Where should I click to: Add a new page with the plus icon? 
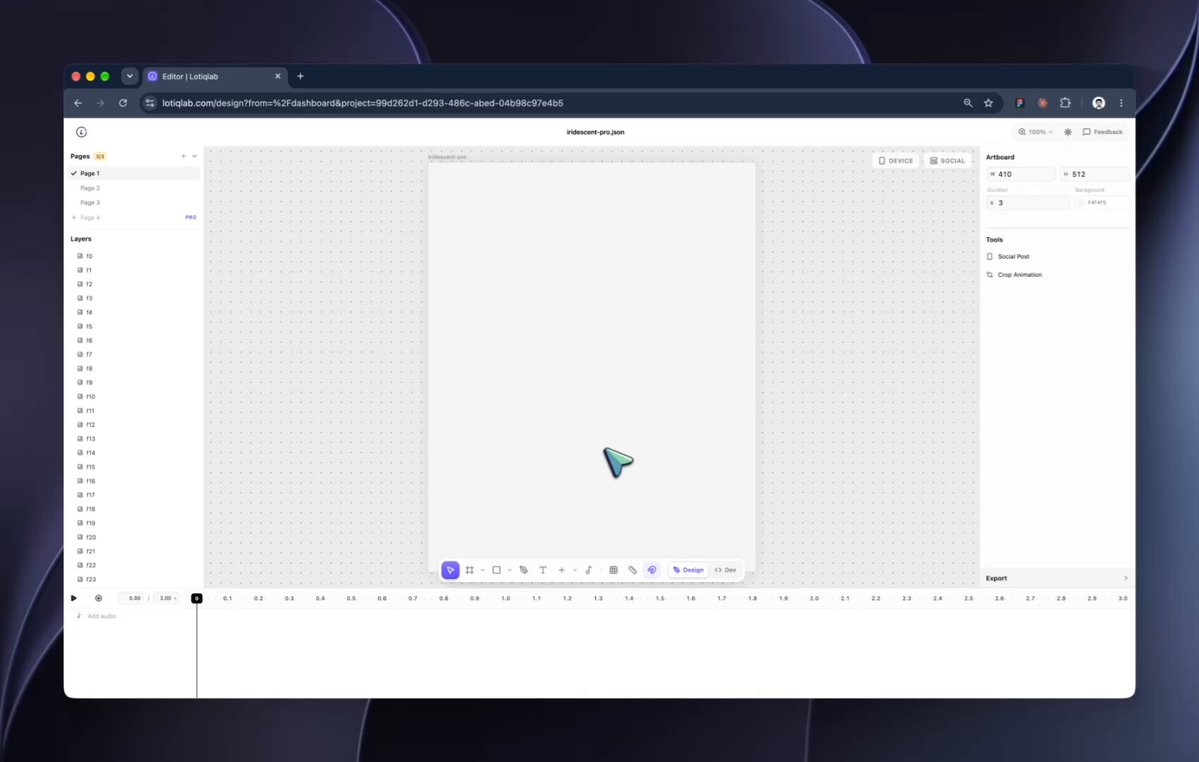click(184, 156)
